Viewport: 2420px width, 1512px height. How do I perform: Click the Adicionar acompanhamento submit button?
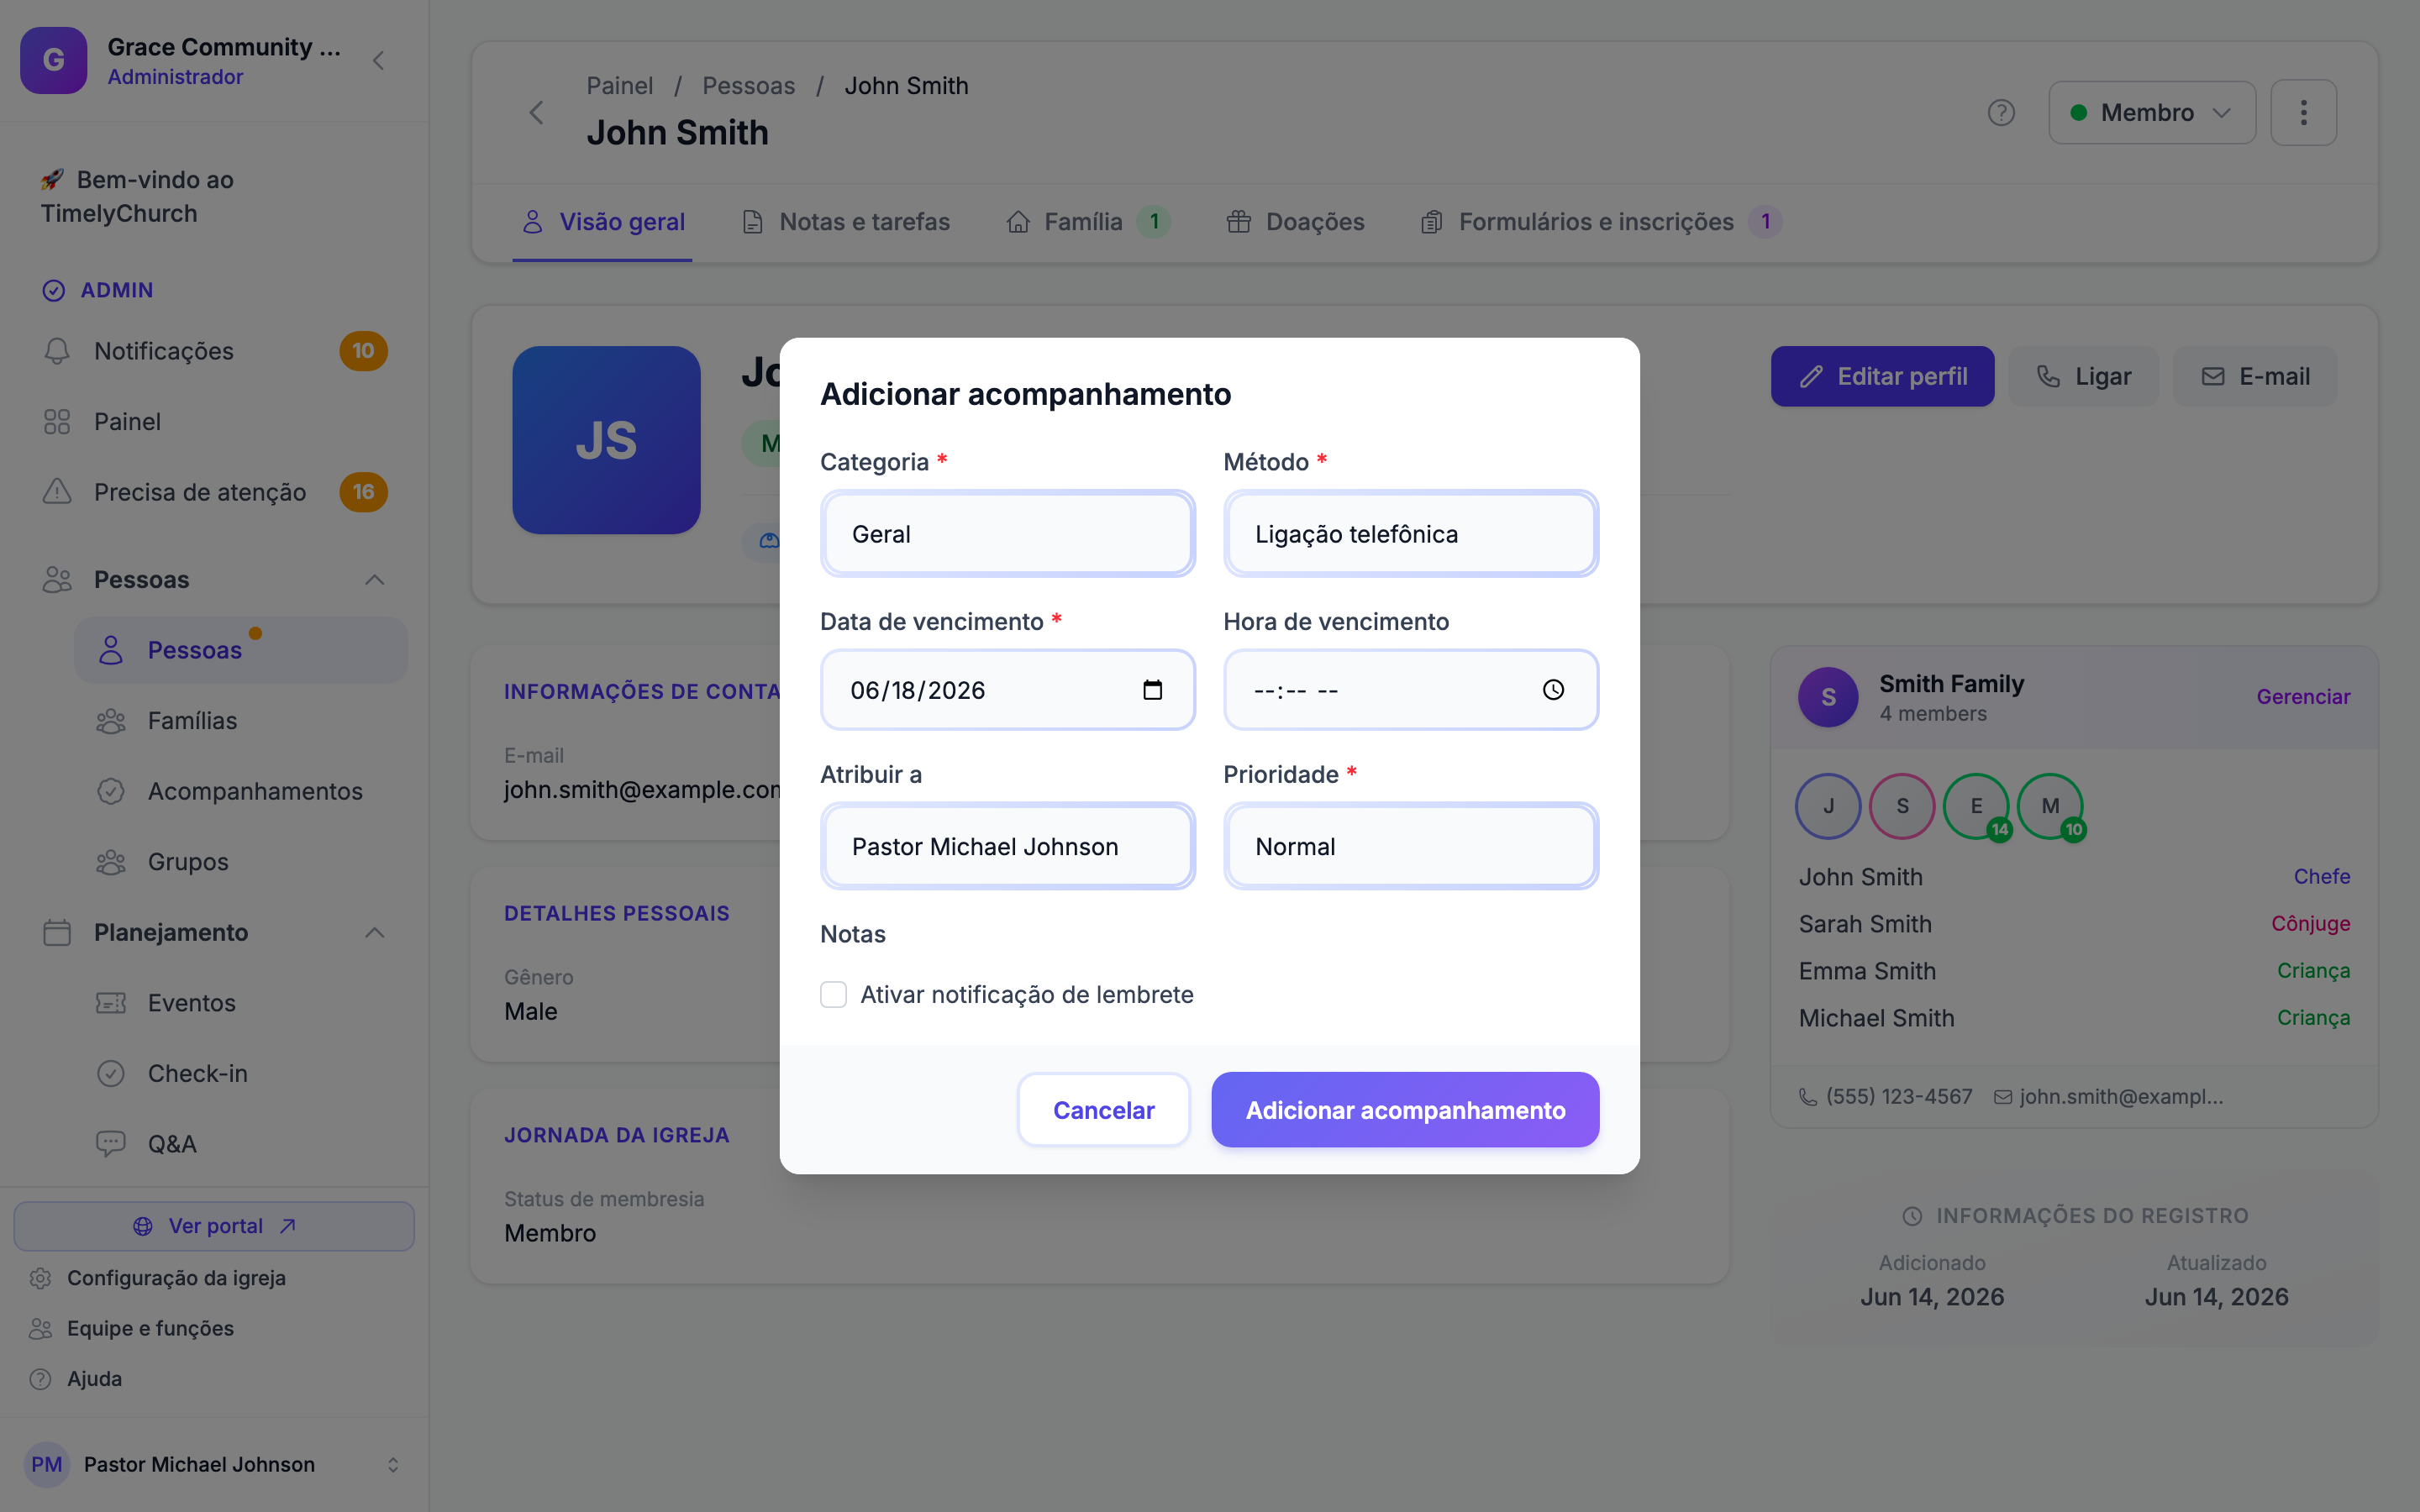[x=1405, y=1110]
